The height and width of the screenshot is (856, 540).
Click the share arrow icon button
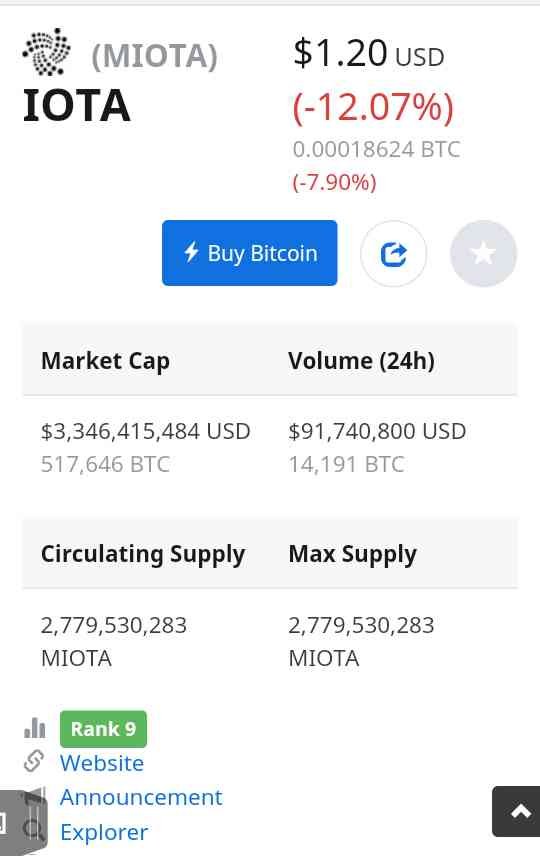click(x=393, y=253)
